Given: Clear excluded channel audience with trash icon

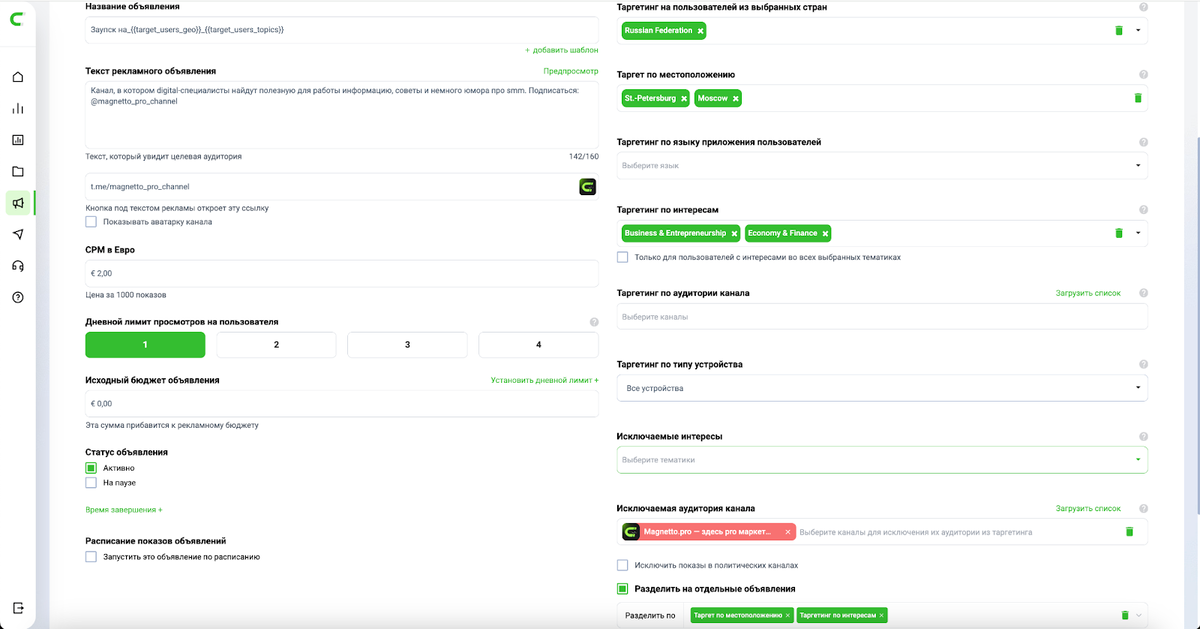Looking at the screenshot, I should point(1129,532).
